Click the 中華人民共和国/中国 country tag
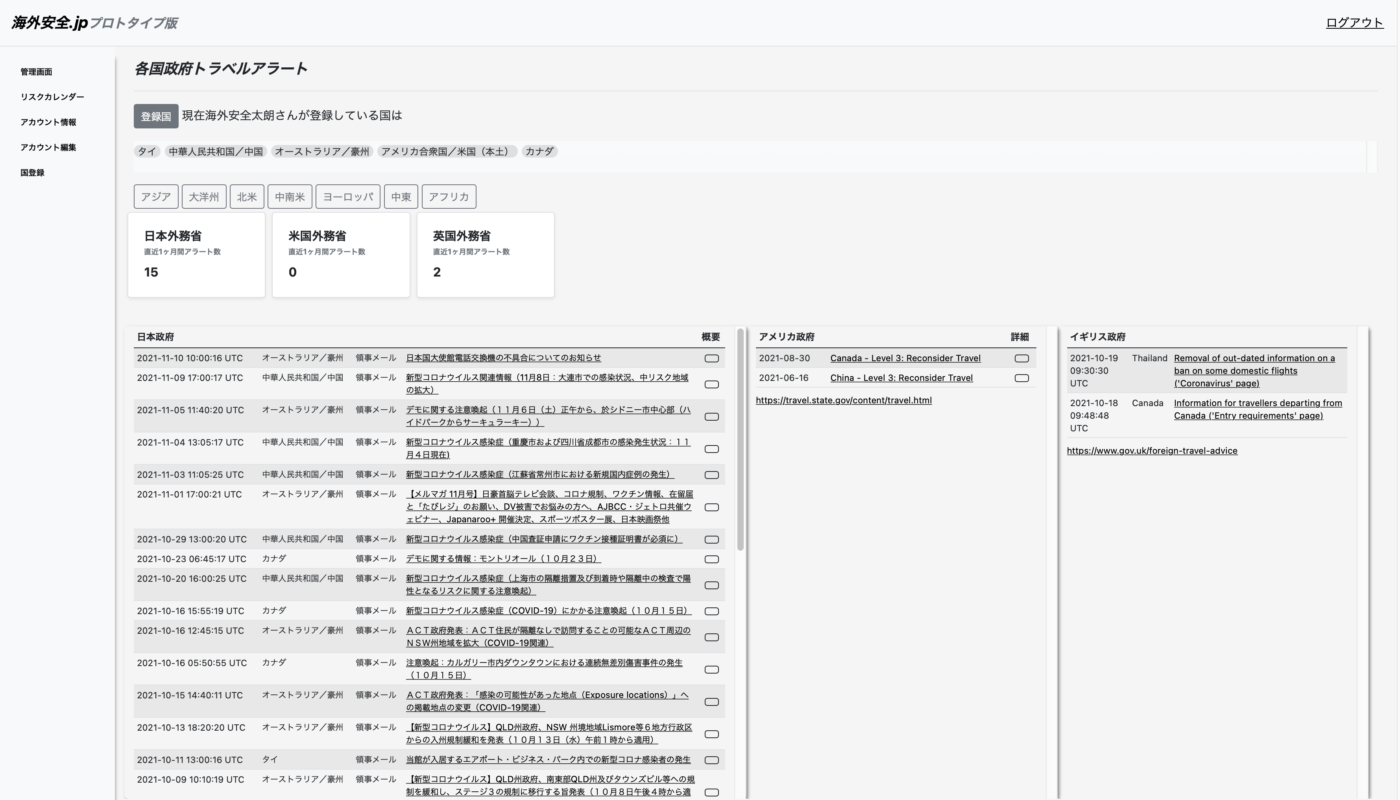1400x800 pixels. pyautogui.click(x=215, y=152)
